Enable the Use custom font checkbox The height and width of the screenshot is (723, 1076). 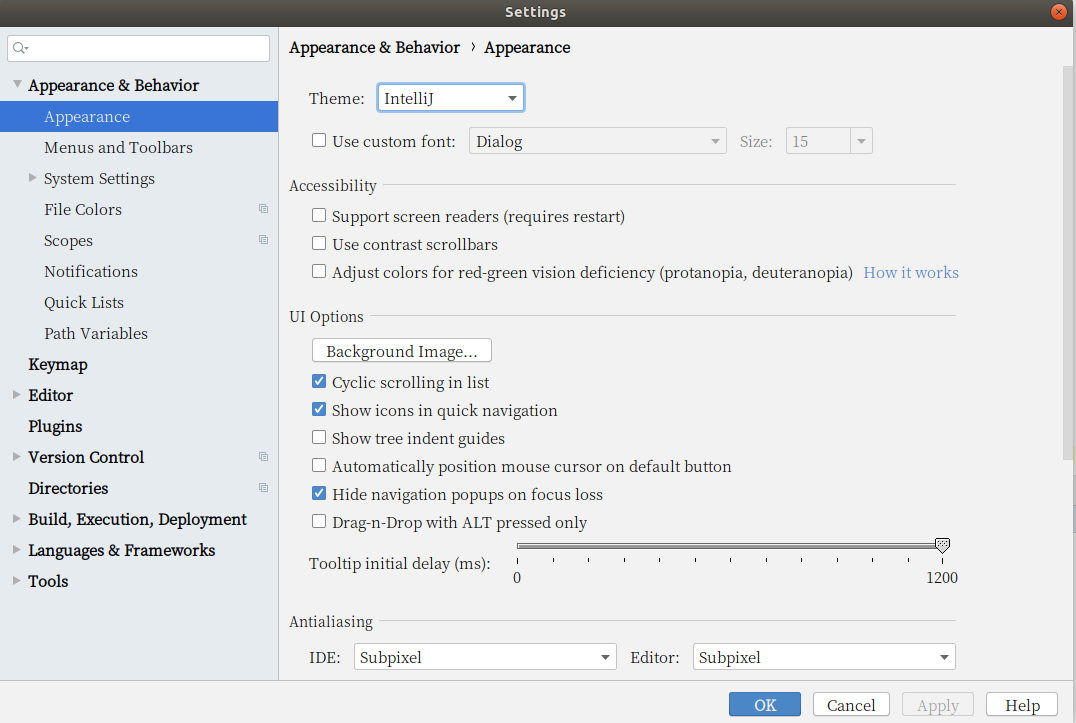click(319, 141)
